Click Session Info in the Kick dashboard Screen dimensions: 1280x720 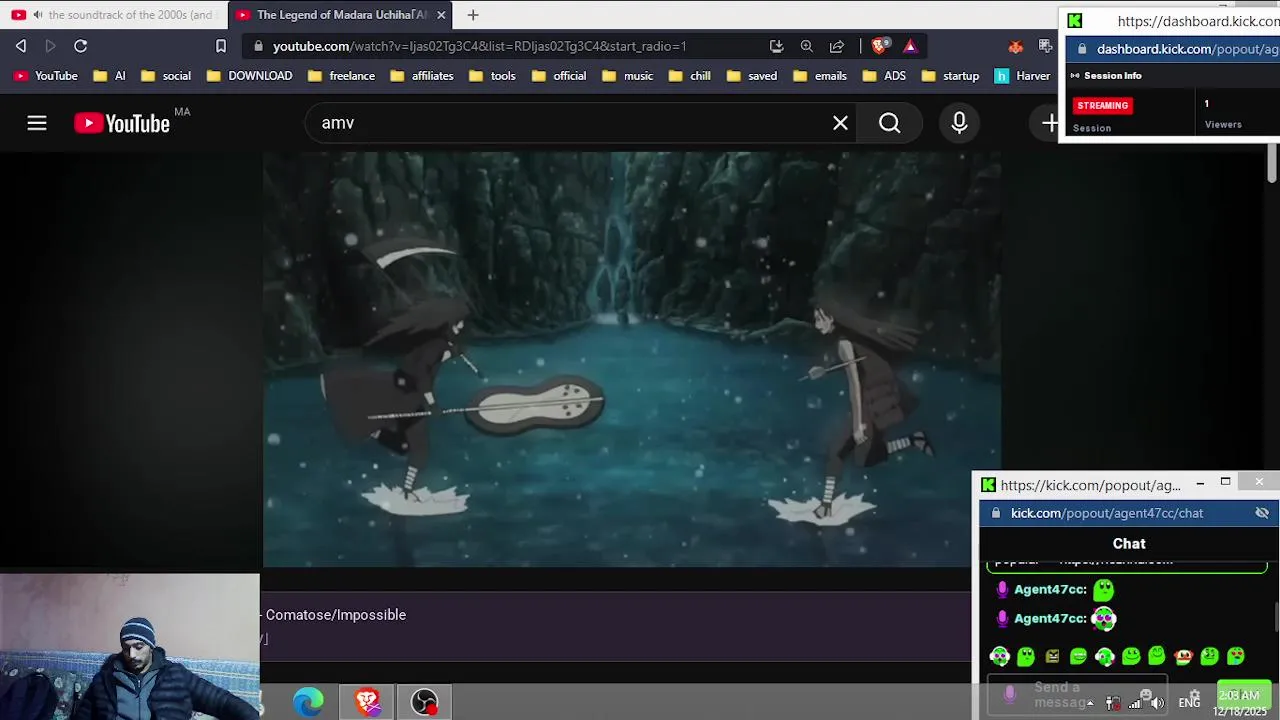tap(1112, 76)
